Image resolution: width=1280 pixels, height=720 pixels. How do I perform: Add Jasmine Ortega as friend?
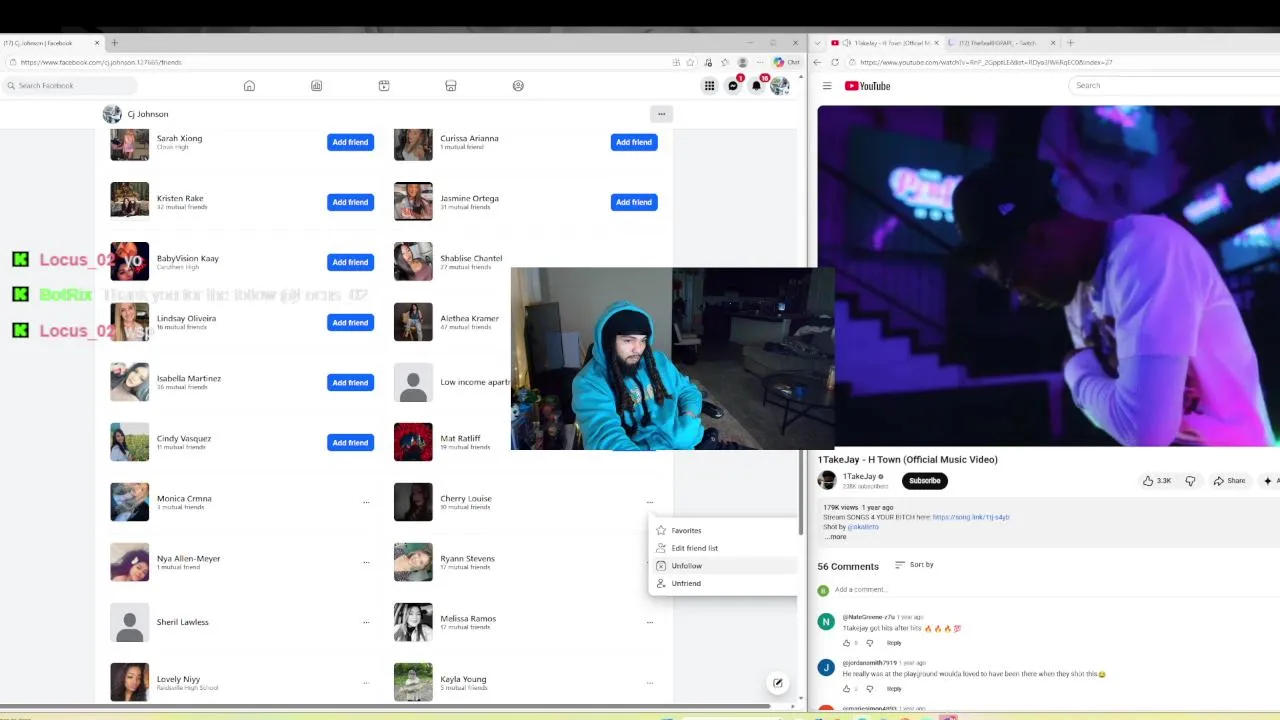coord(634,202)
